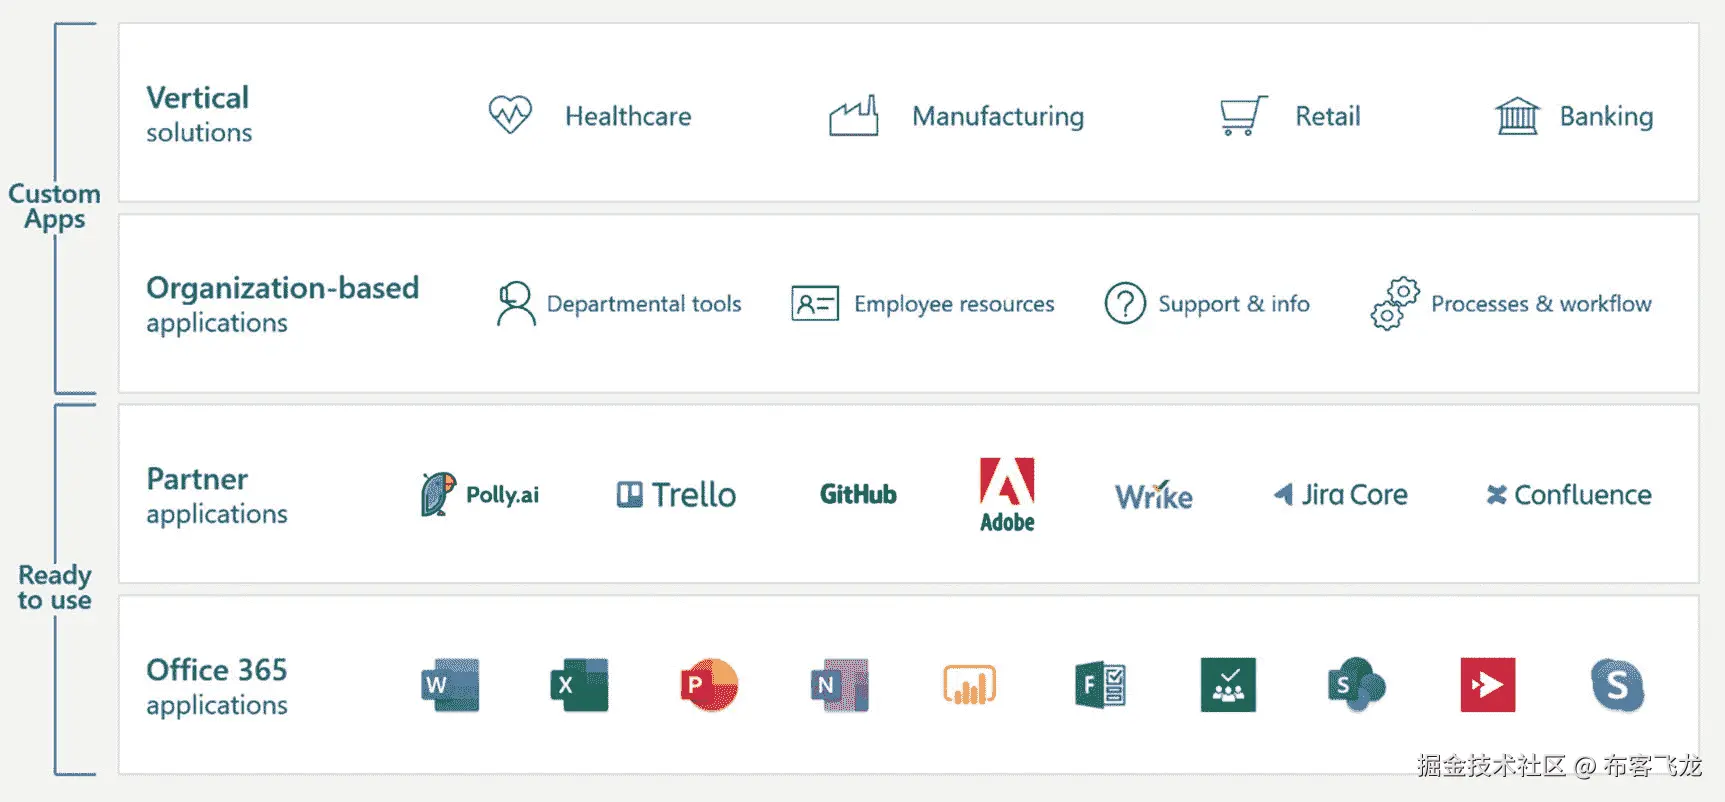Image resolution: width=1725 pixels, height=802 pixels.
Task: Click the Retail shopping cart icon
Action: click(1243, 116)
